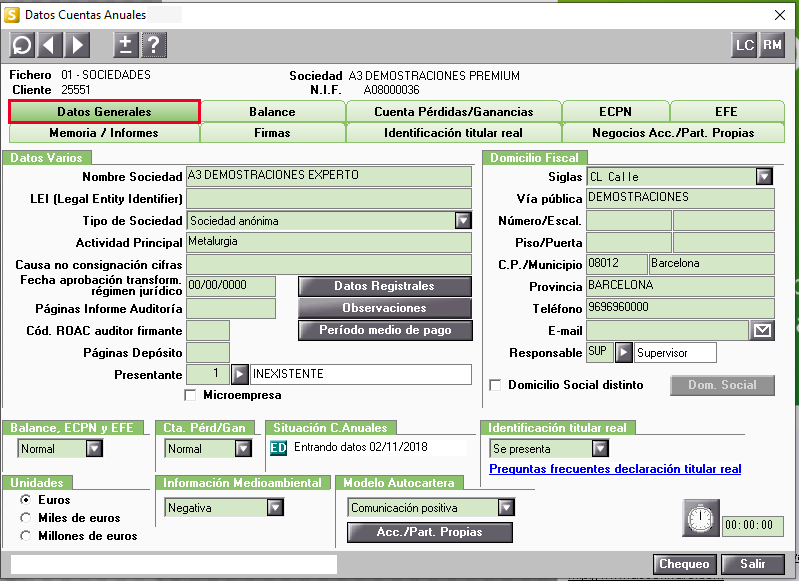Viewport: 799px width, 581px height.
Task: Click LEI (Legal Entity Identifier) field
Action: point(329,199)
